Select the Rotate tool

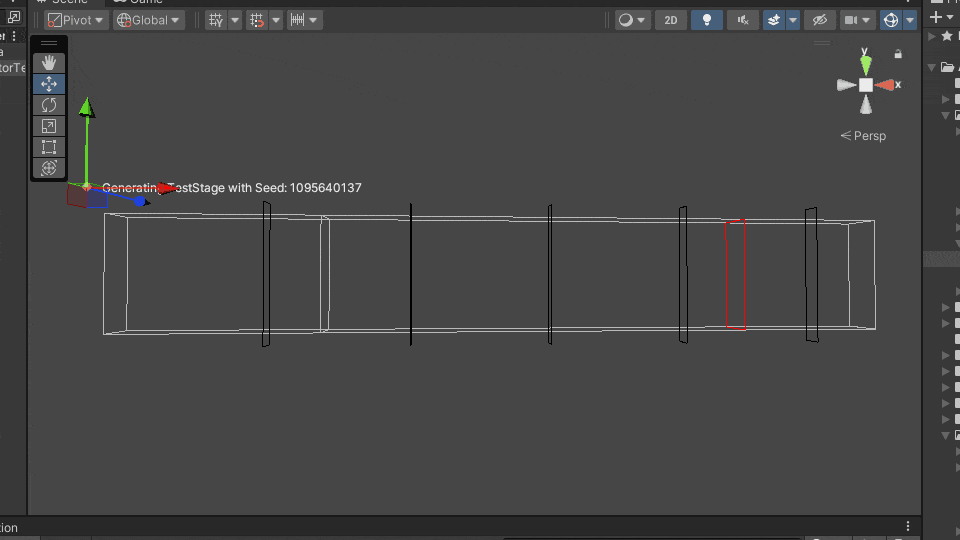click(x=49, y=105)
